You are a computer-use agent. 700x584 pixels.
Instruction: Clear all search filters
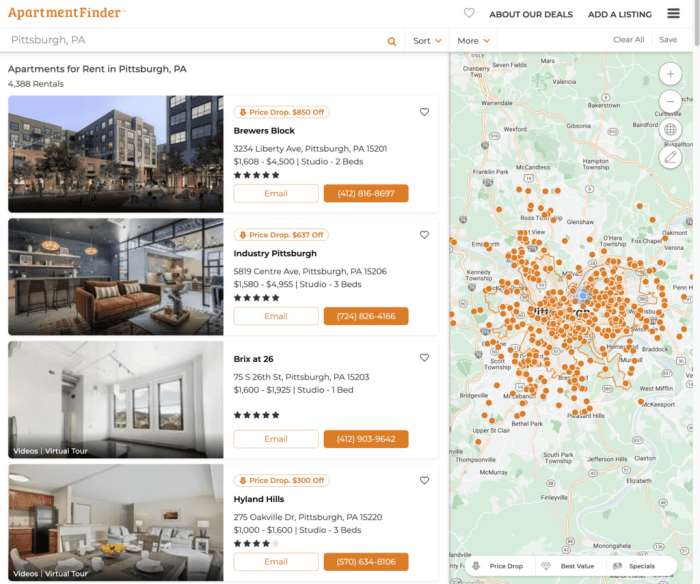tap(629, 39)
